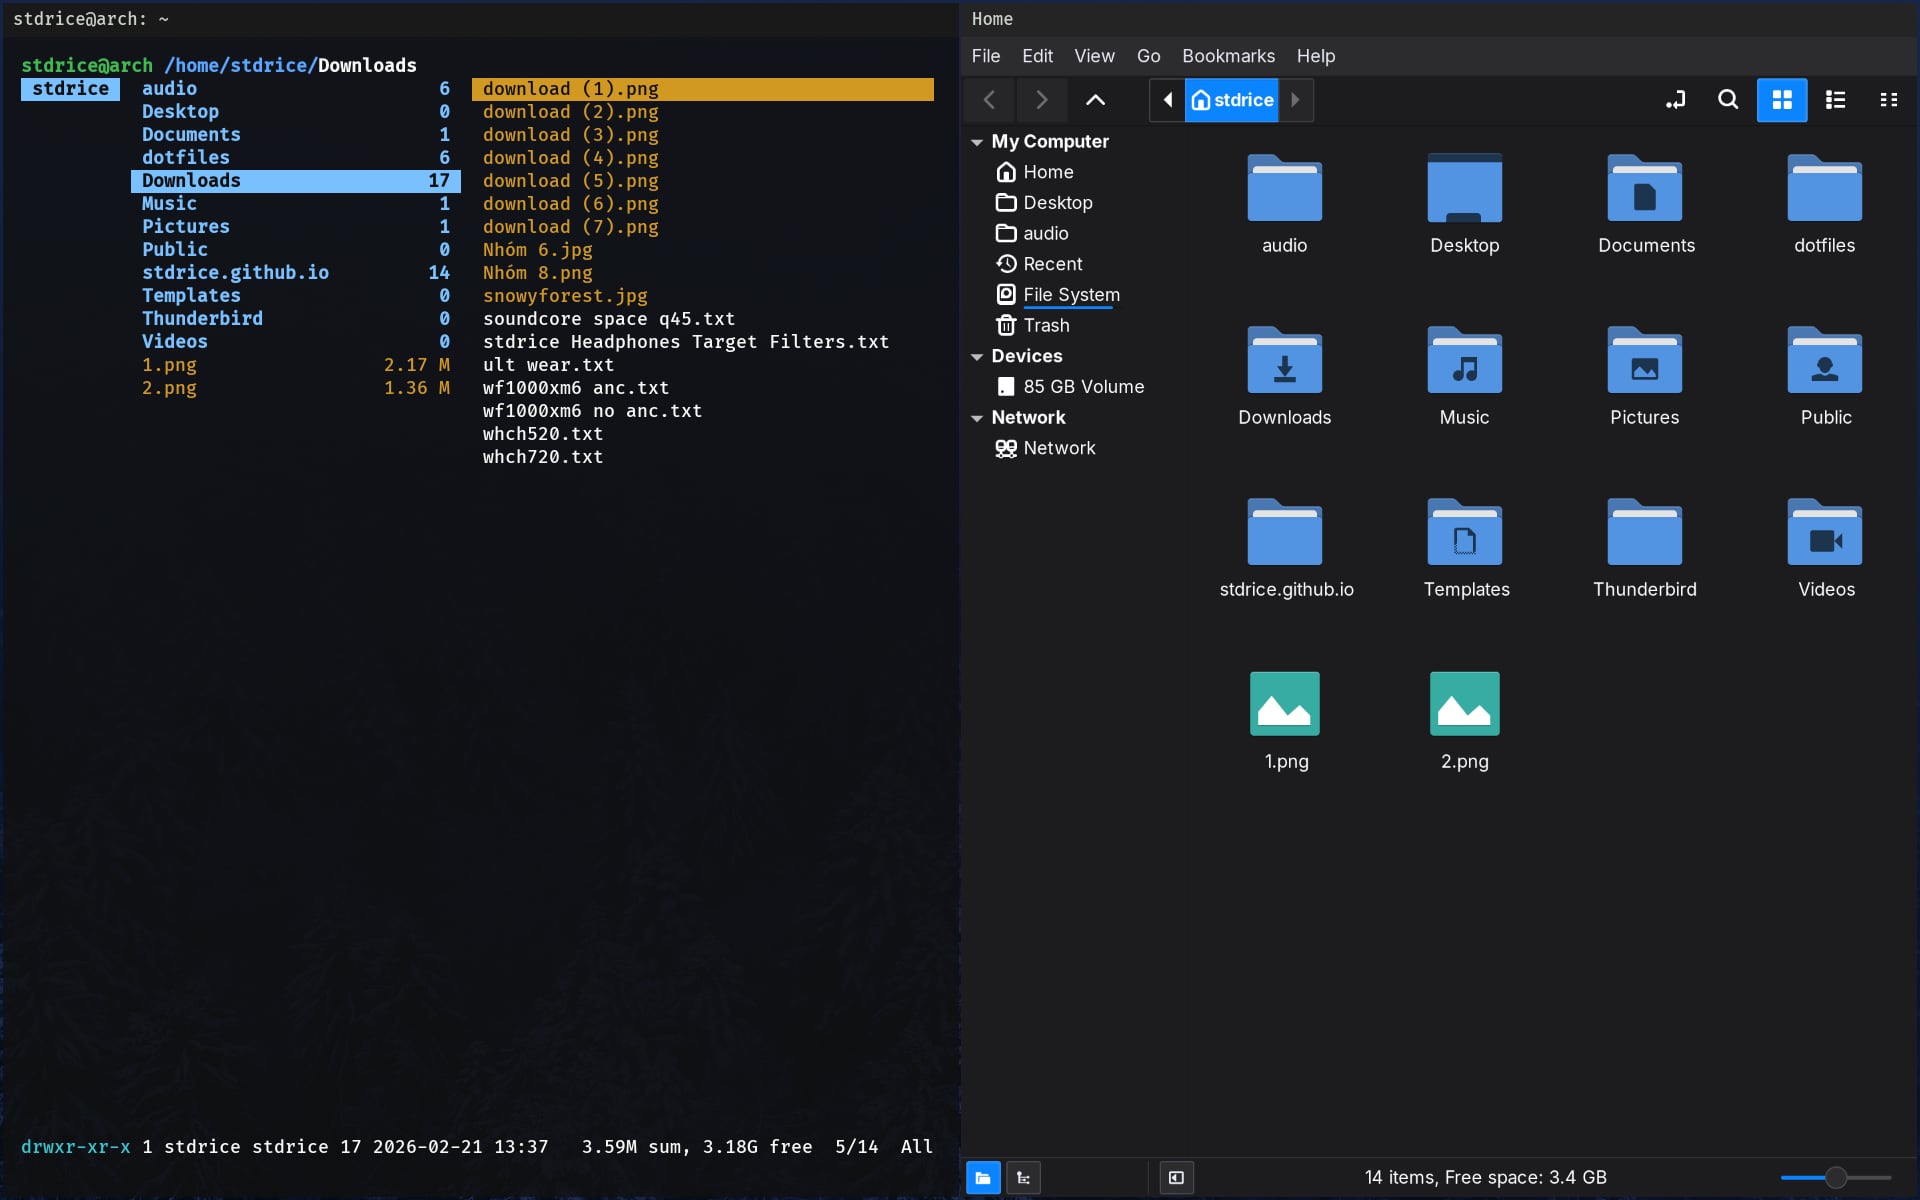Adjust the zoom slider at bottom right
The image size is (1920, 1200).
[1835, 1177]
